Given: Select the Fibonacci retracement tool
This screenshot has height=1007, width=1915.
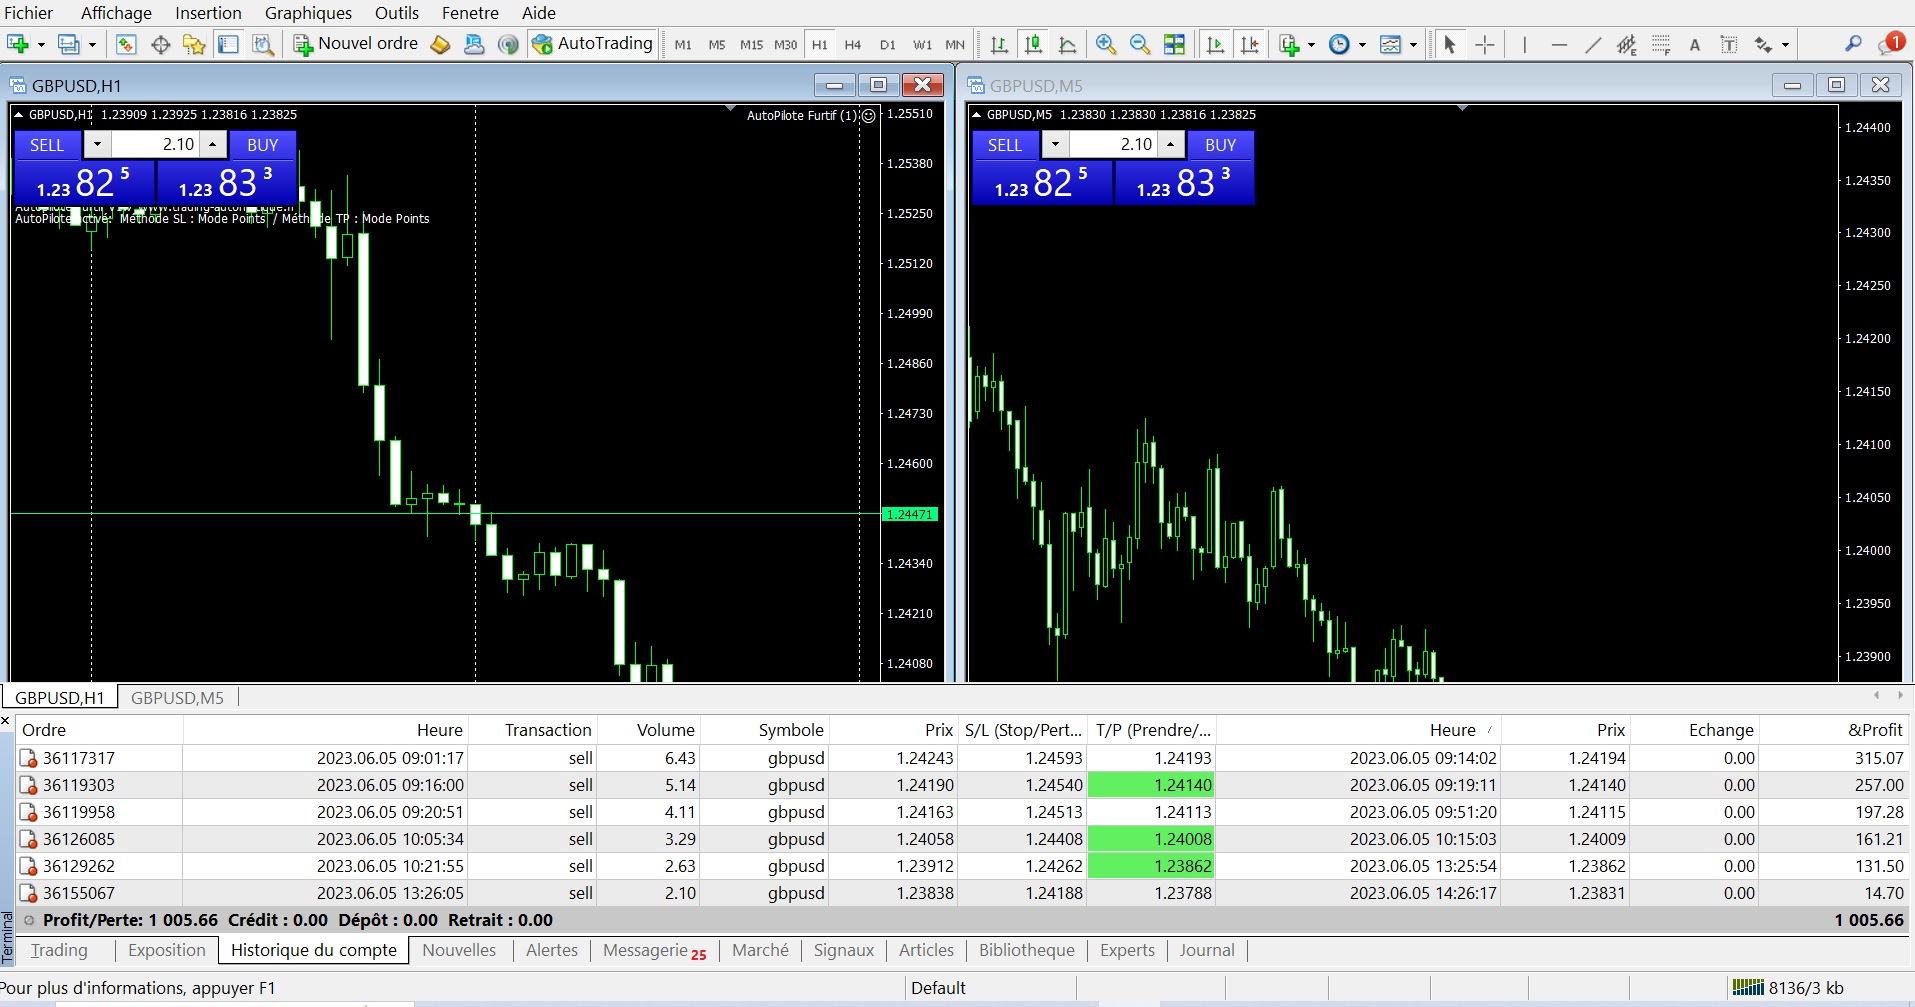Looking at the screenshot, I should [x=1661, y=44].
